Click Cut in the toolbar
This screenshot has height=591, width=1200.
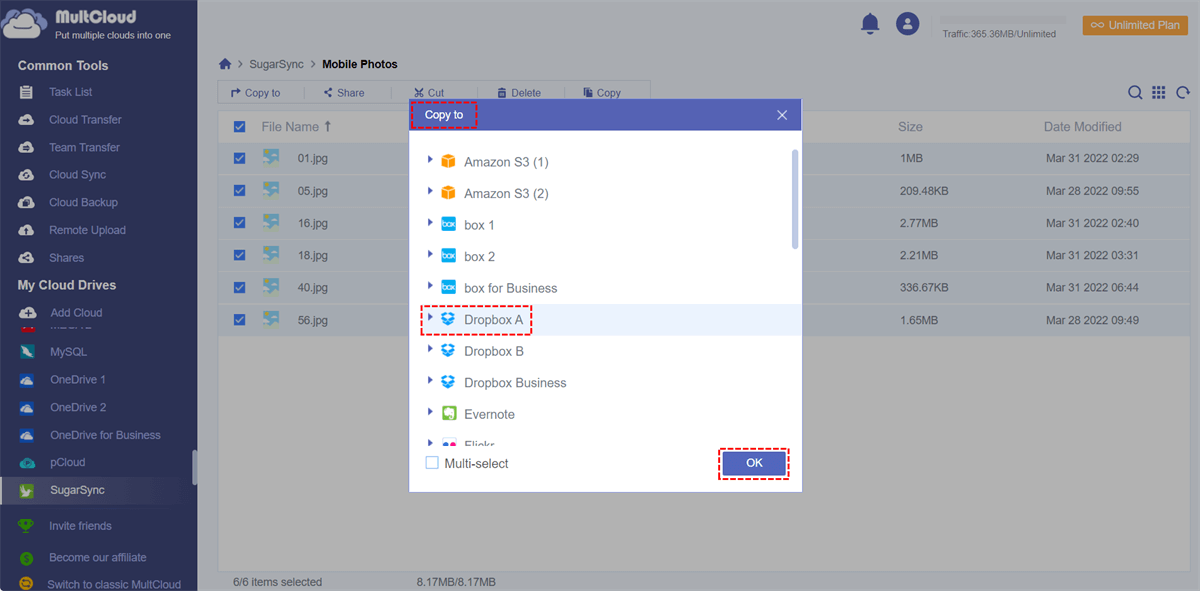click(429, 93)
